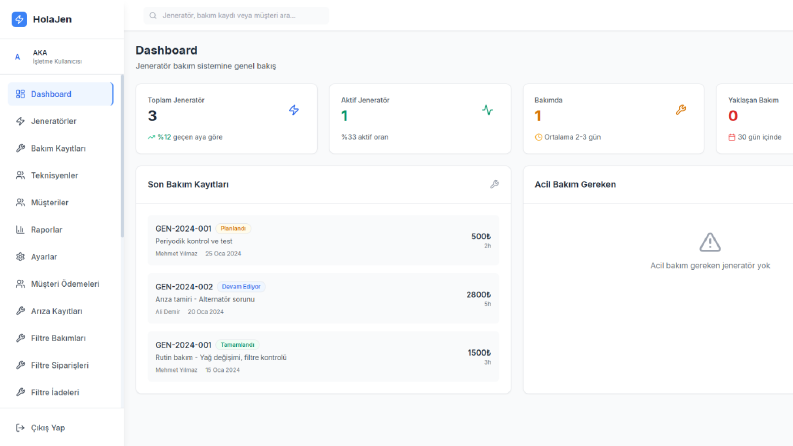The image size is (793, 446).
Task: Click the Filtre Siparişleri wrench icon
Action: 20,365
